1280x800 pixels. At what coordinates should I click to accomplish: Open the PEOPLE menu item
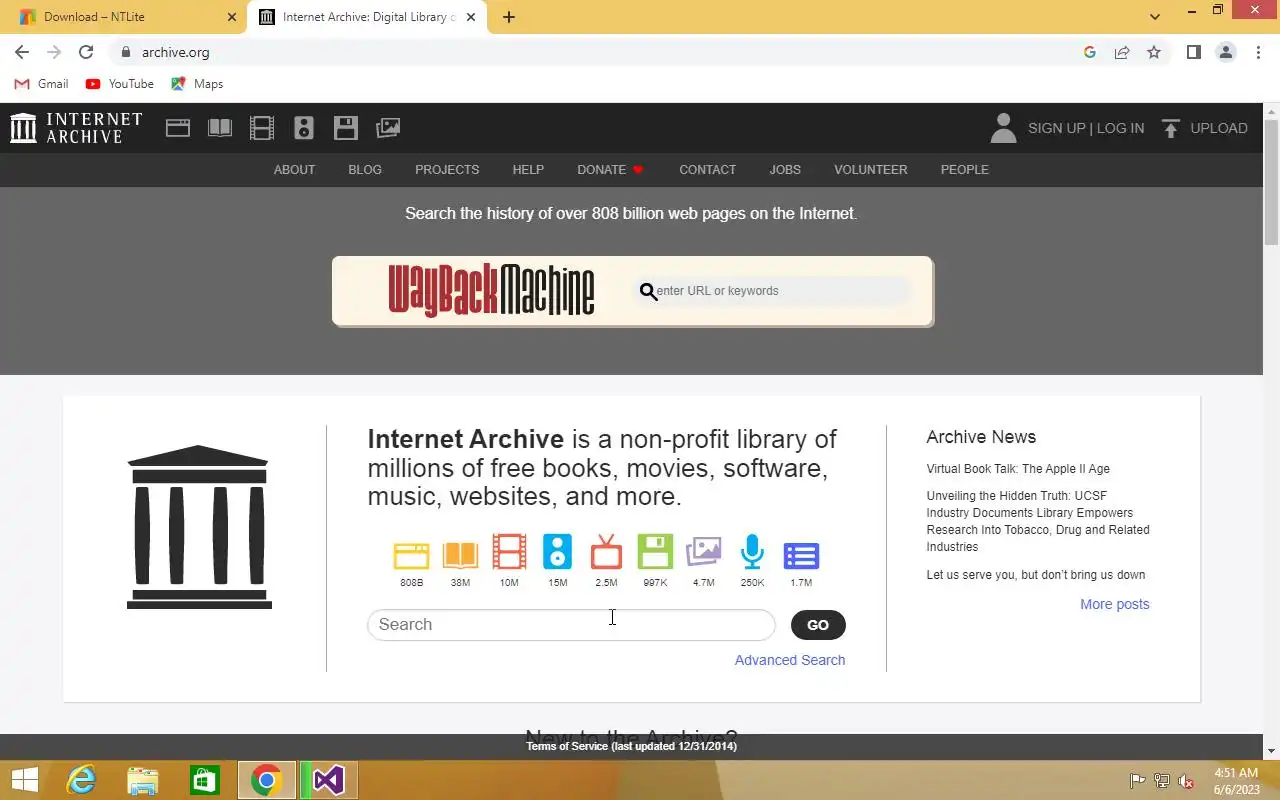(965, 170)
